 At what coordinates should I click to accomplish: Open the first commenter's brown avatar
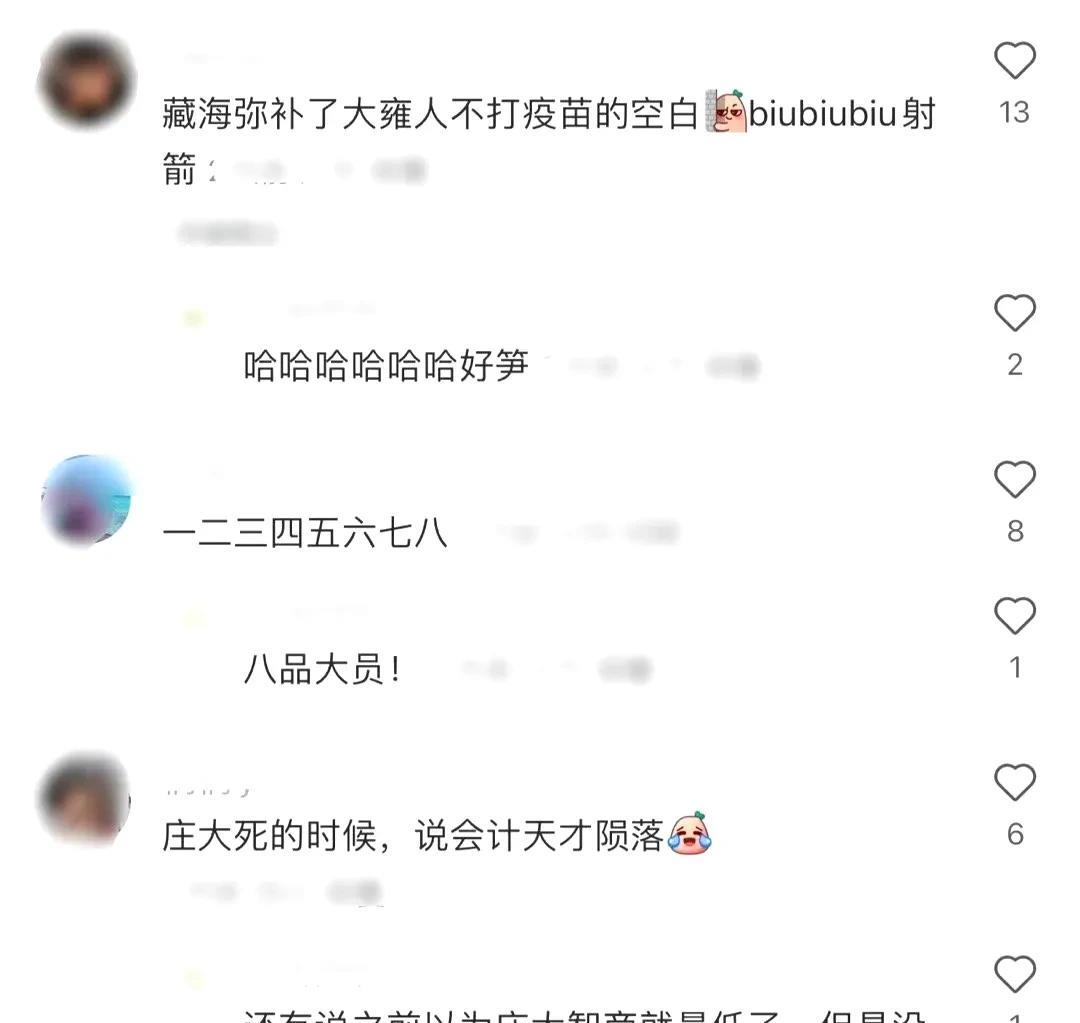[86, 81]
